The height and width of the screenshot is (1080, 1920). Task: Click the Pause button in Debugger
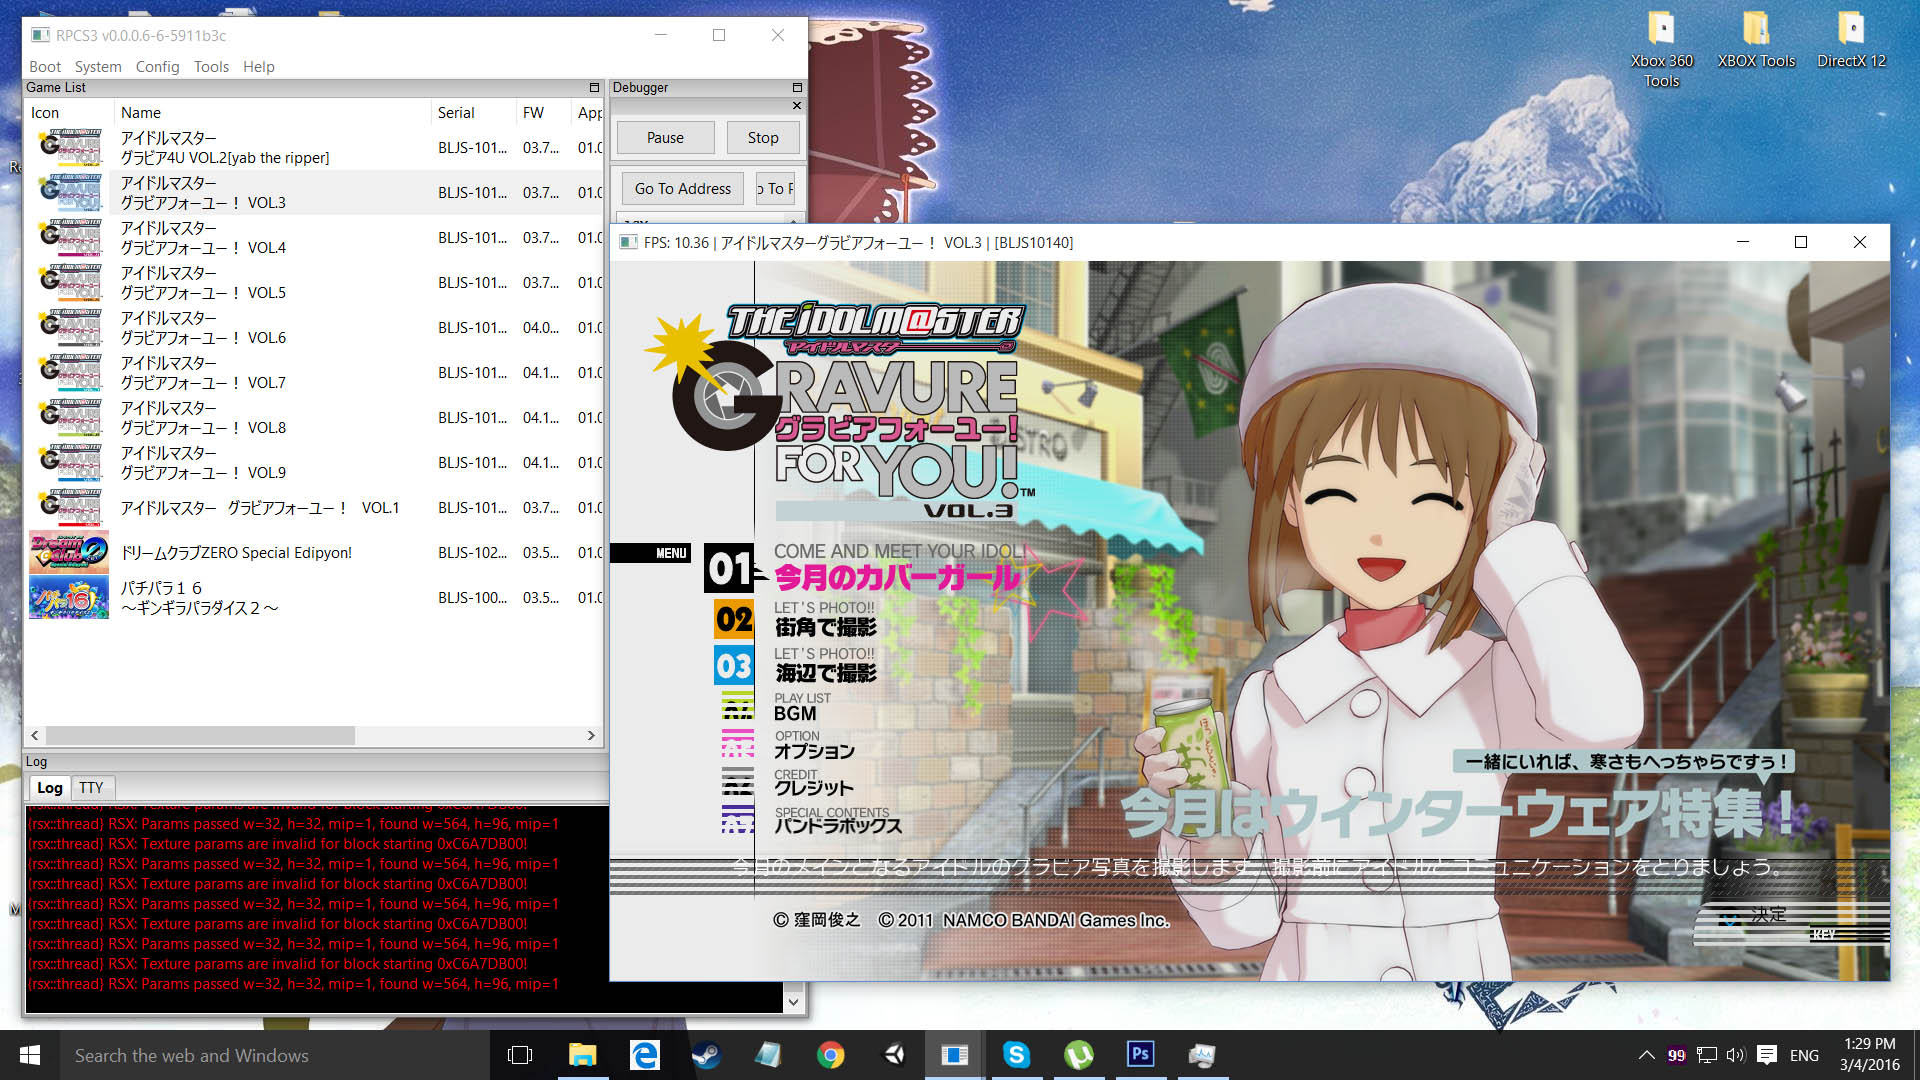[x=665, y=138]
